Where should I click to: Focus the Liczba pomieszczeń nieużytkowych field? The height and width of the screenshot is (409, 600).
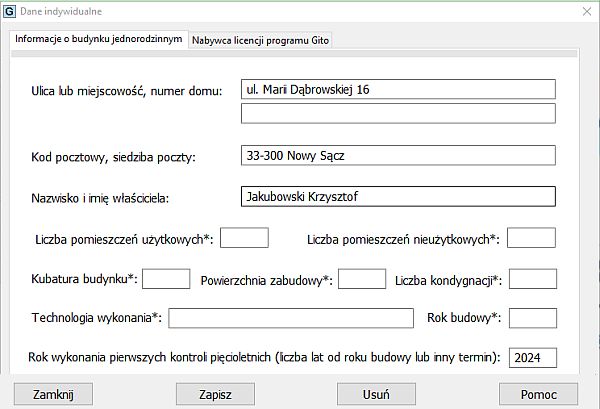532,238
